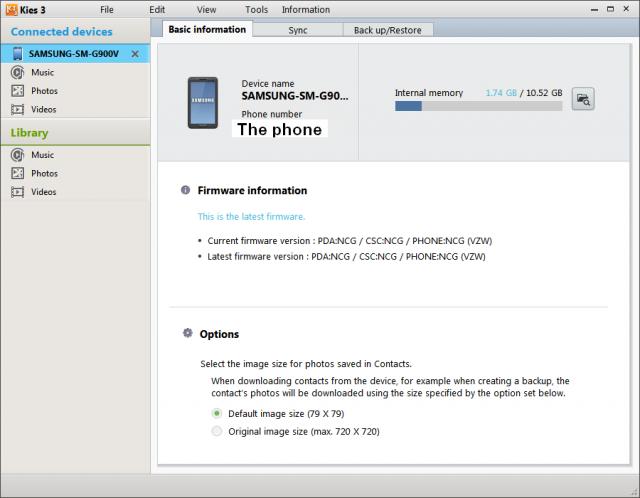Click the Kies 3 app logo icon
640x498 pixels.
tap(11, 9)
